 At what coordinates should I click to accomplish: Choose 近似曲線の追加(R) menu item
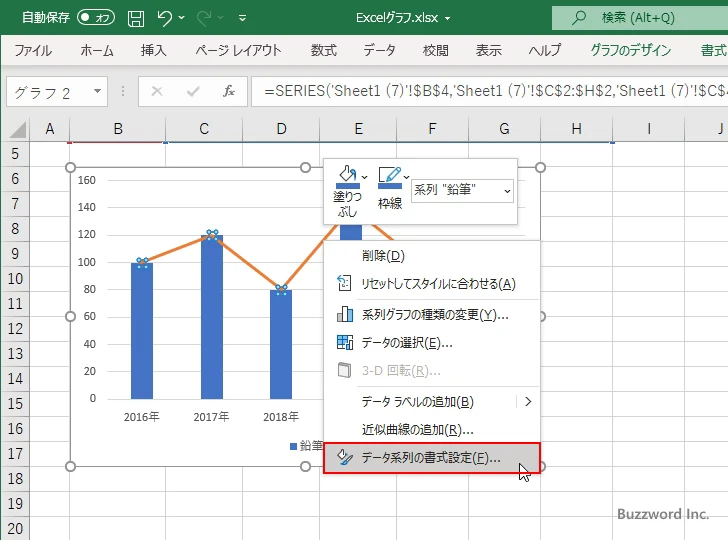tap(432, 430)
